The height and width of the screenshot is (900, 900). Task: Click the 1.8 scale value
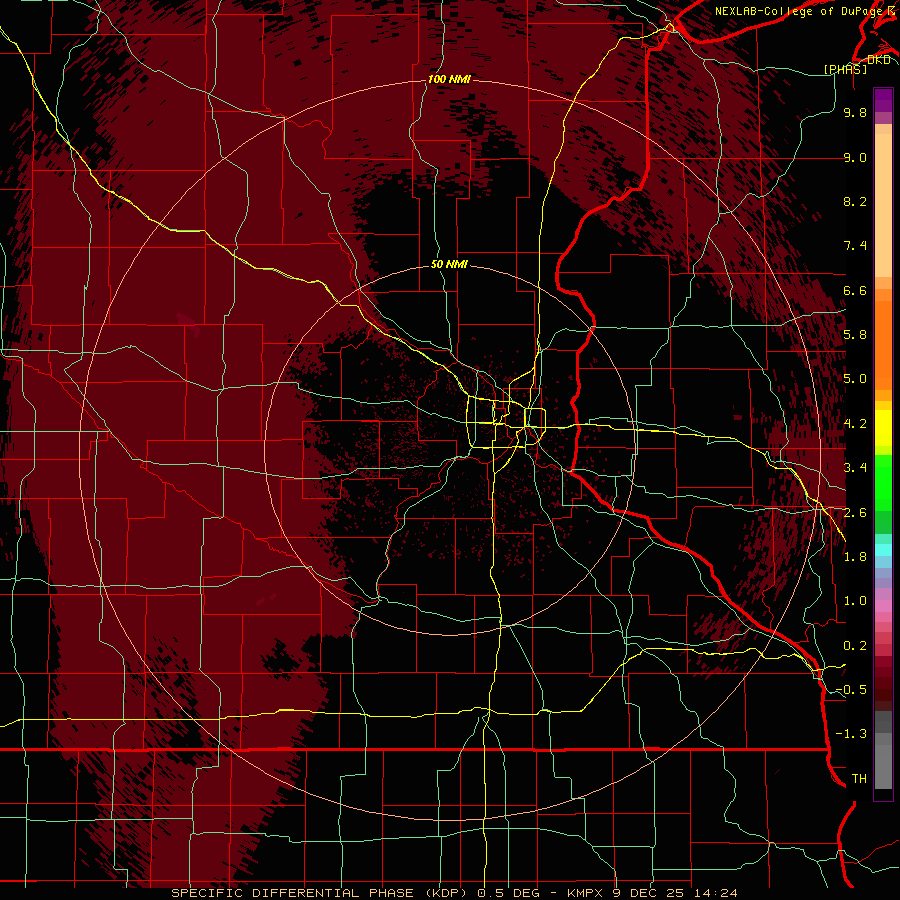[855, 557]
